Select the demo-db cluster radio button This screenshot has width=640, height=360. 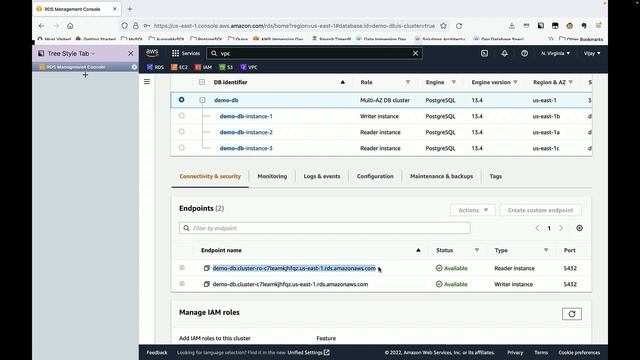[181, 100]
